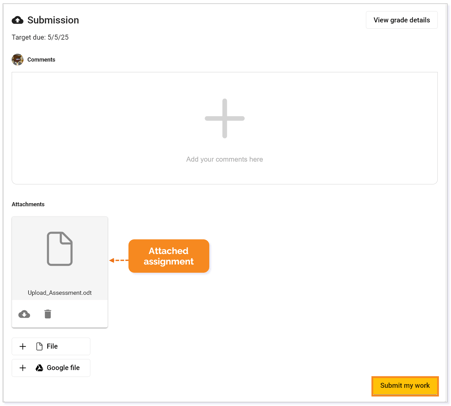451x406 pixels.
Task: Click the Attached assignment callout label
Action: coord(169,256)
